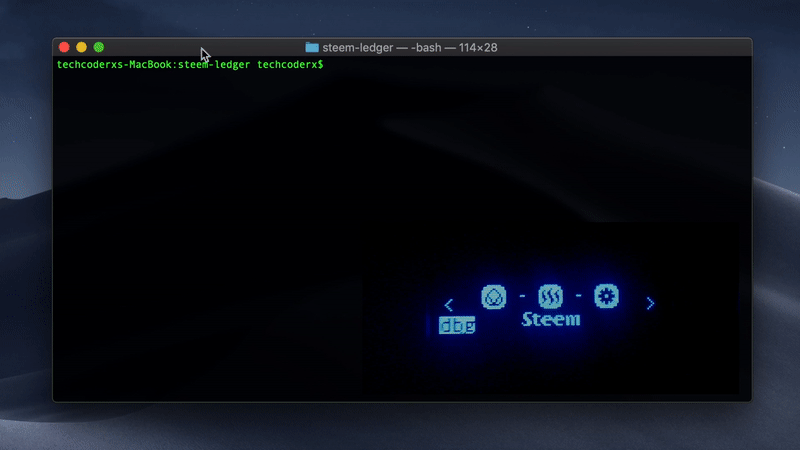Click the terminal prompt line techcoderx$
This screenshot has height=450, width=800.
[x=190, y=65]
